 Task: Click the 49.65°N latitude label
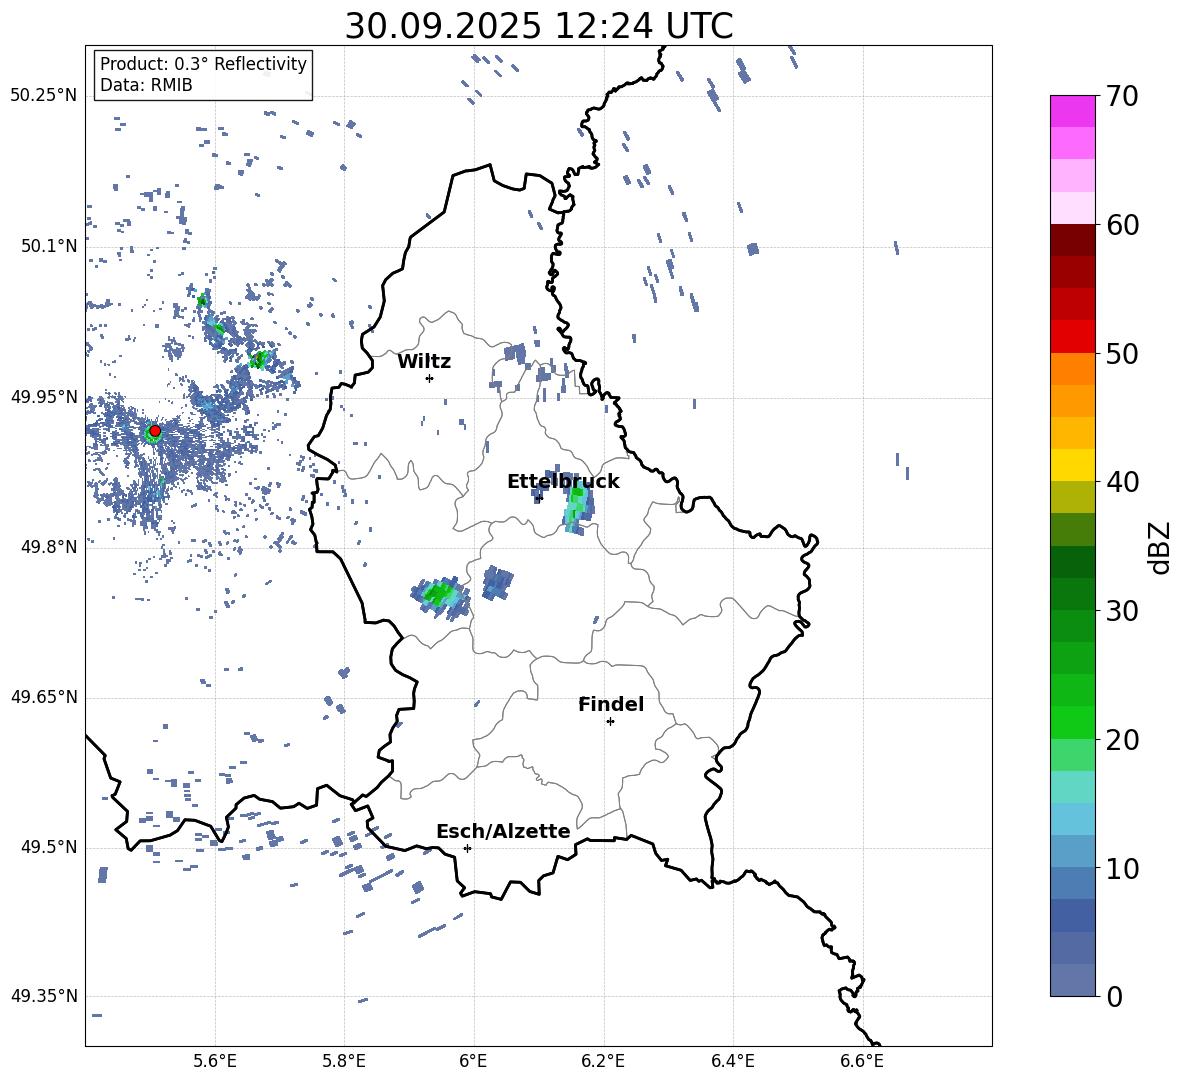(x=44, y=697)
